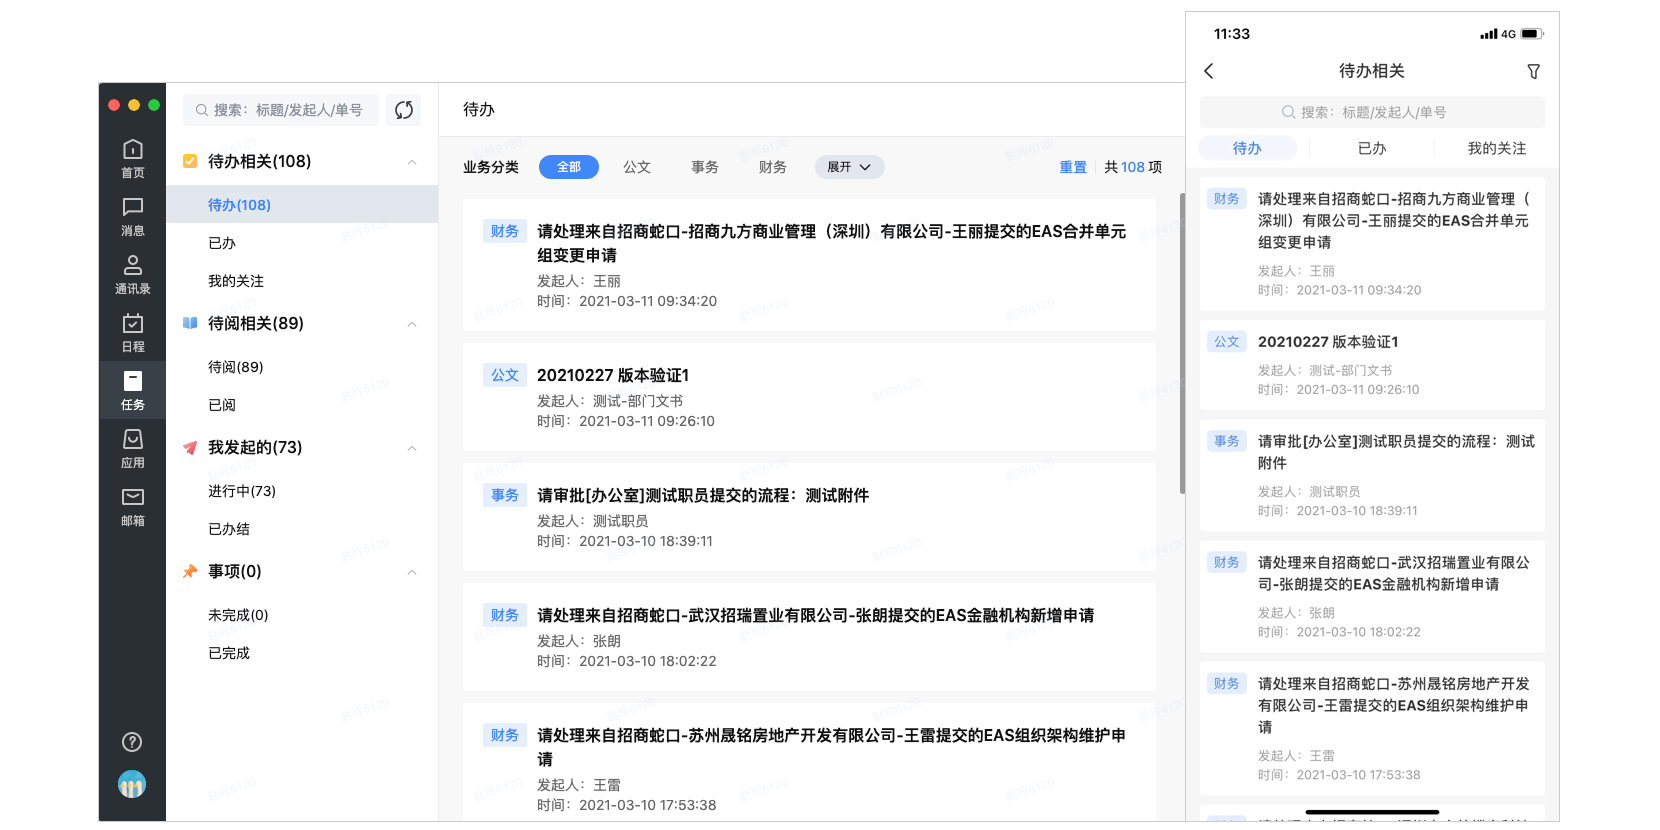The width and height of the screenshot is (1660, 830).
Task: Open the 通讯录 contacts icon
Action: pyautogui.click(x=132, y=273)
